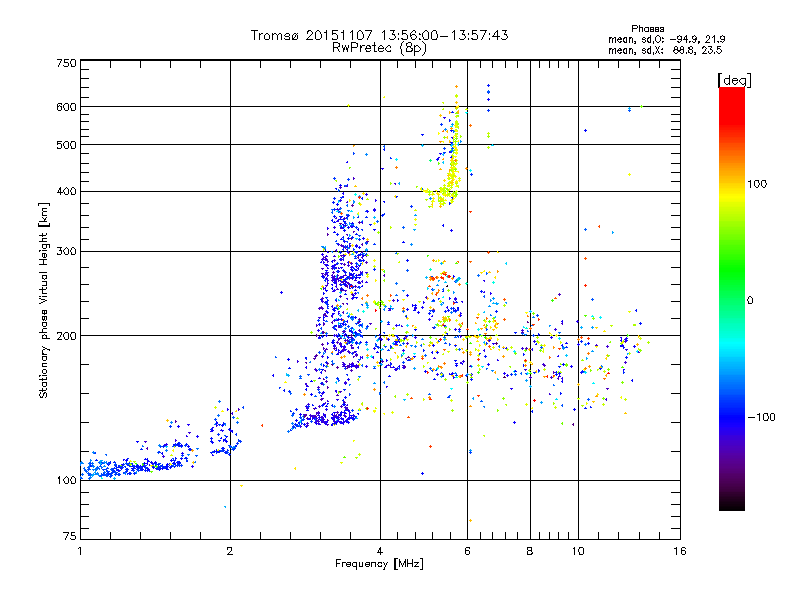This screenshot has height=600, width=800.
Task: Pick the black bottom of the colorbar
Action: point(732,503)
